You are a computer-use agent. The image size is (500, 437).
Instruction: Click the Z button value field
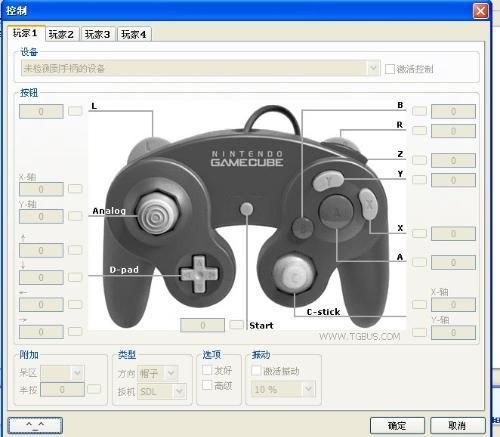pyautogui.click(x=453, y=160)
